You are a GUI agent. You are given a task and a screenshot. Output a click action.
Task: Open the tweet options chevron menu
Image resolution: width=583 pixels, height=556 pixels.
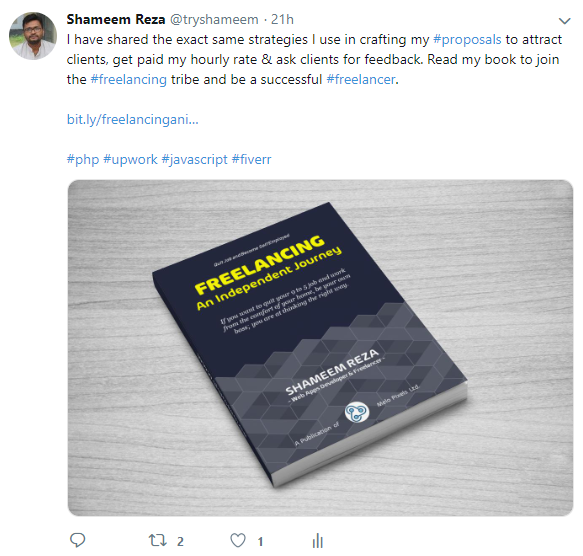coord(565,21)
